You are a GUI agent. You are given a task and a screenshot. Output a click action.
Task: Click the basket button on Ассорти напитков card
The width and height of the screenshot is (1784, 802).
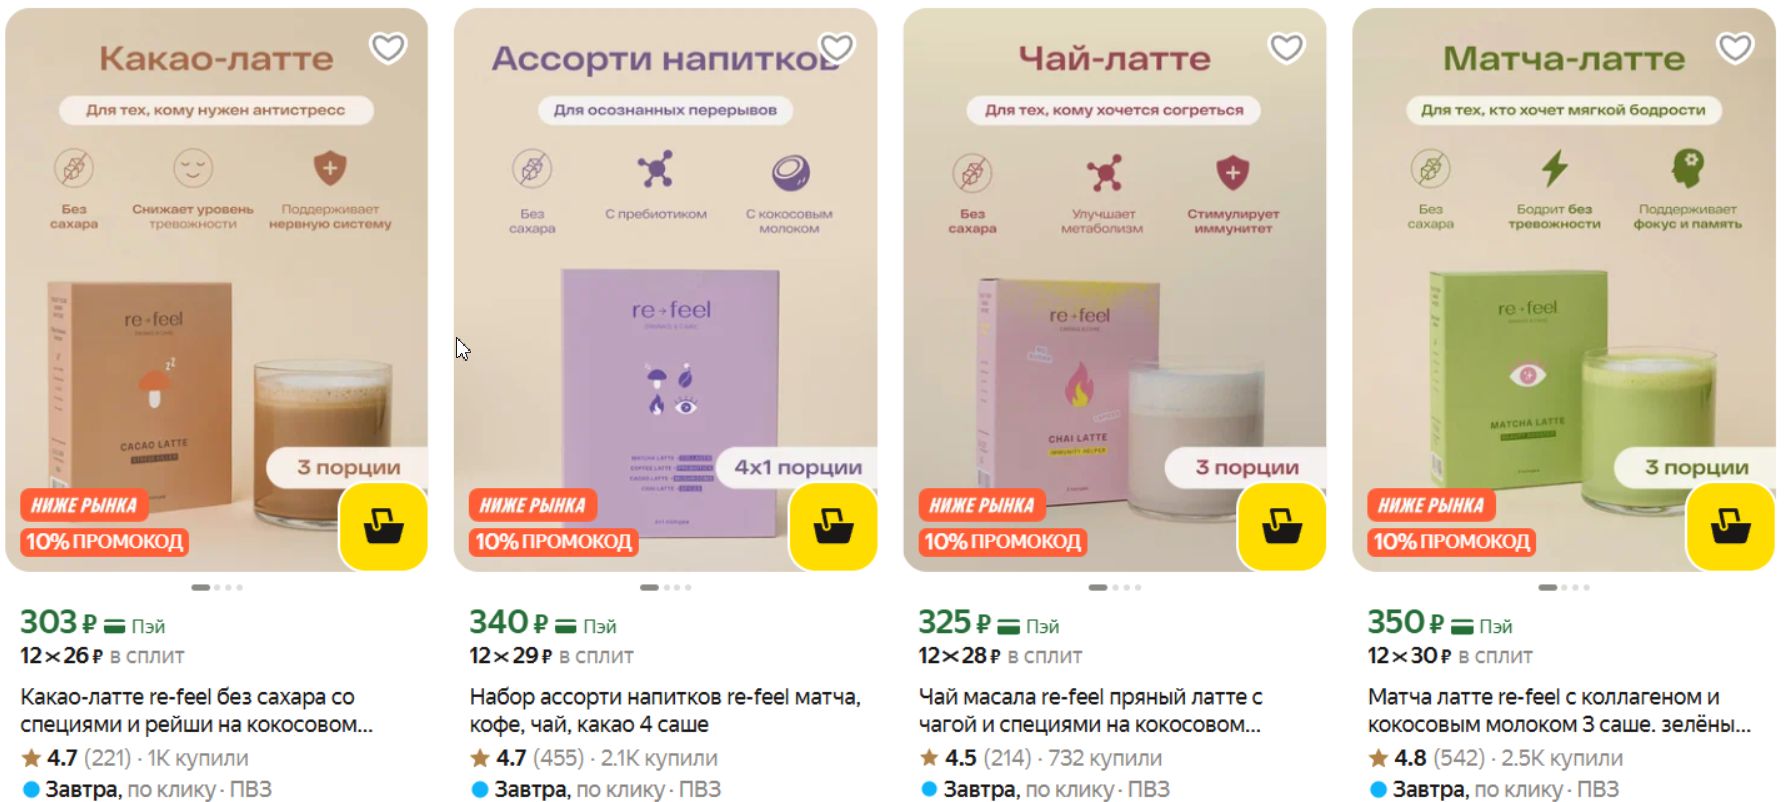833,526
